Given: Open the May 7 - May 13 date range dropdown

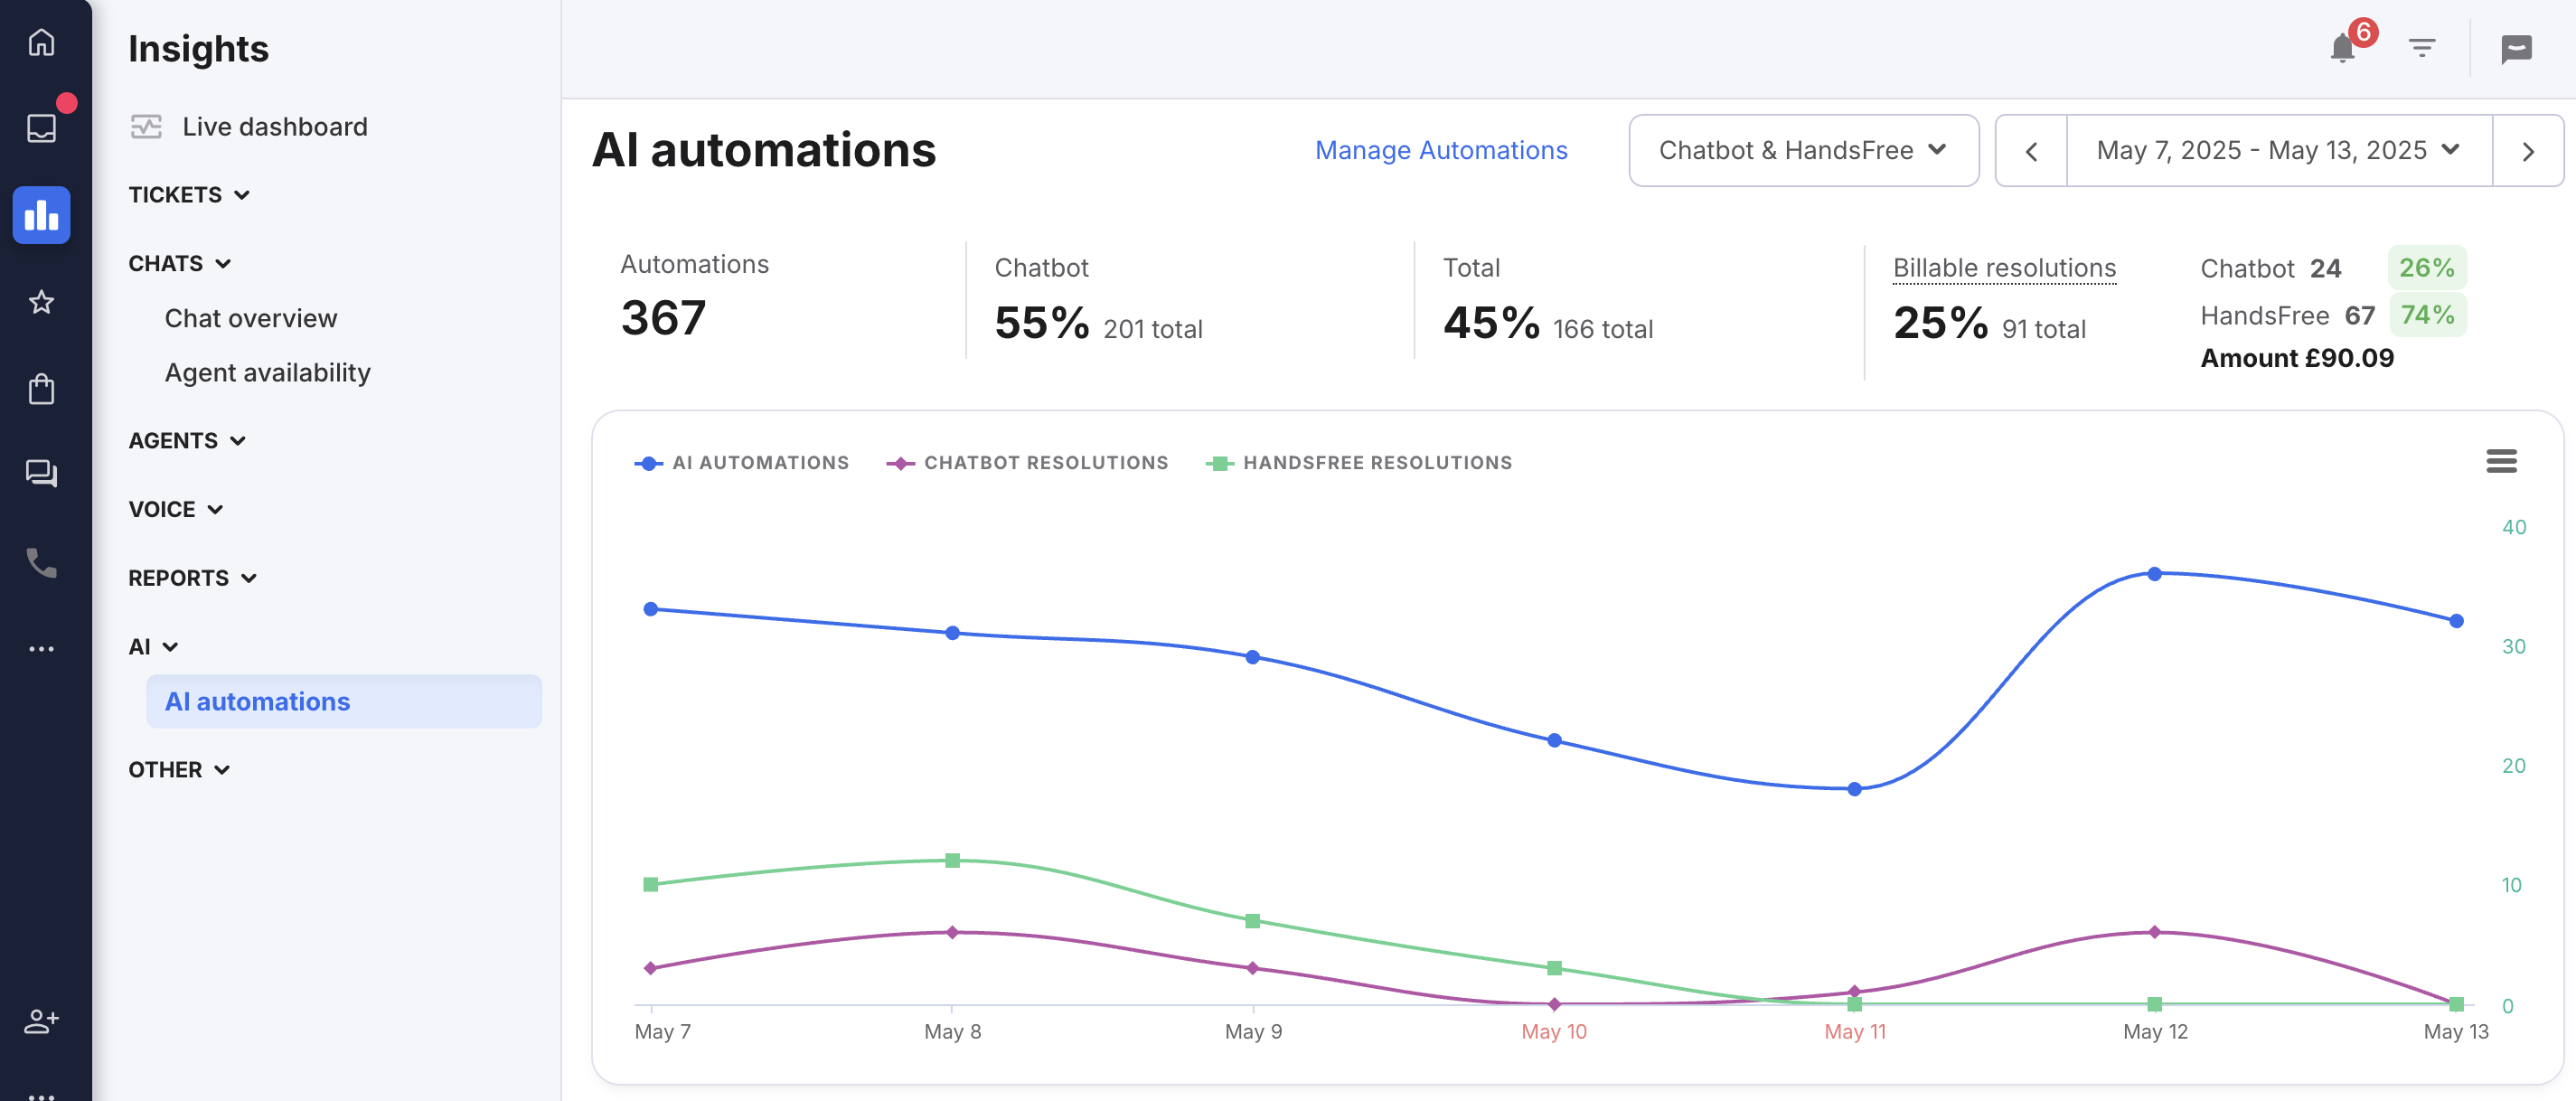Looking at the screenshot, I should (x=2278, y=150).
